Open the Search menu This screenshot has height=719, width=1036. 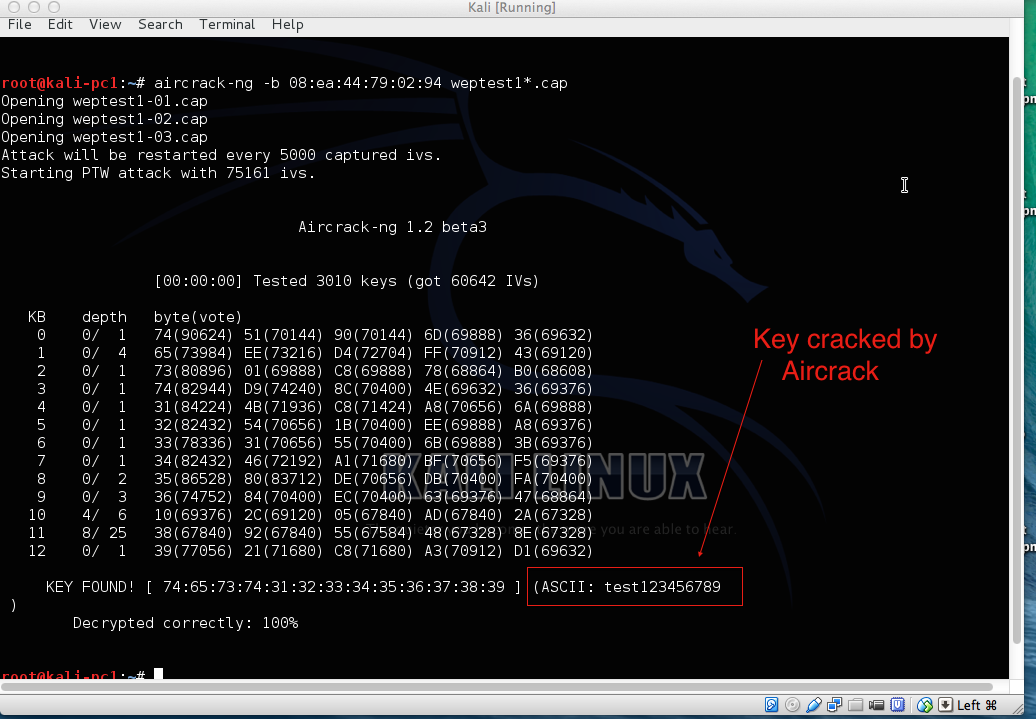tap(161, 24)
